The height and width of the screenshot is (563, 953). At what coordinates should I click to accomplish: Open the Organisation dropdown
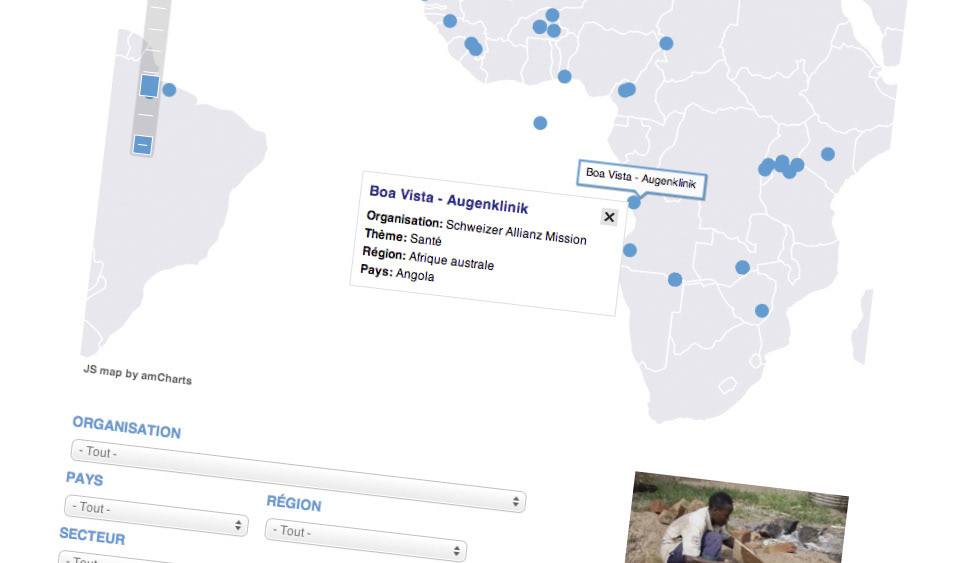(x=298, y=475)
